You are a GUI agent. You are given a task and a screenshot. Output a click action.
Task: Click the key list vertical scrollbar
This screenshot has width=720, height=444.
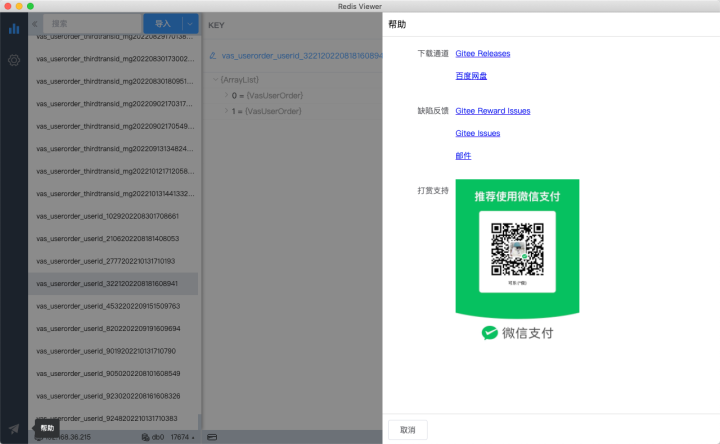(x=200, y=421)
